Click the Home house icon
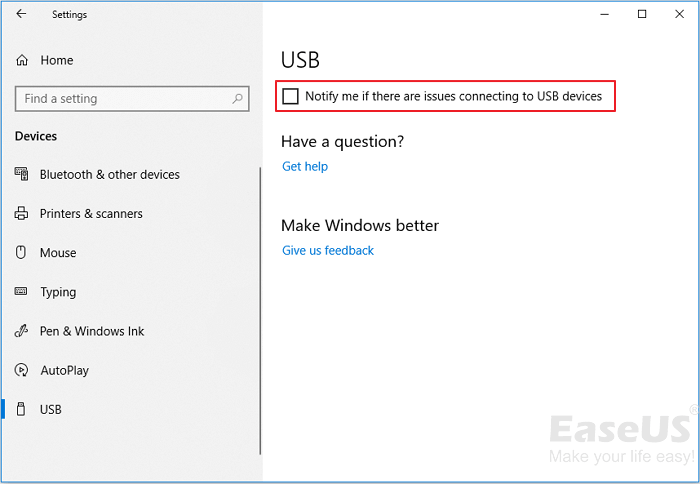The height and width of the screenshot is (484, 700). click(x=22, y=60)
